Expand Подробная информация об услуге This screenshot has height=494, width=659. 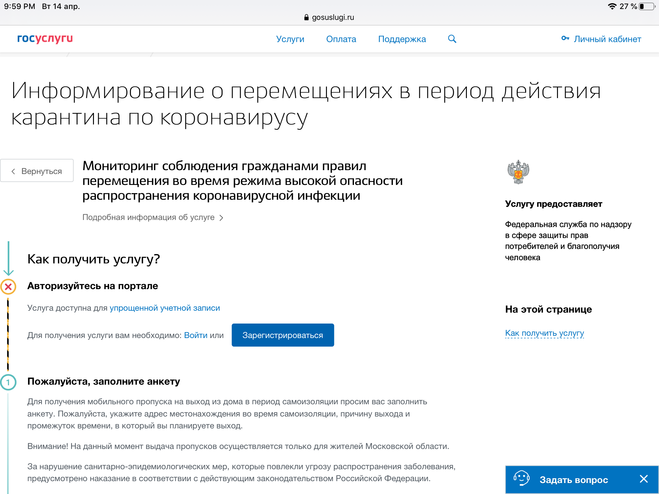pos(153,217)
